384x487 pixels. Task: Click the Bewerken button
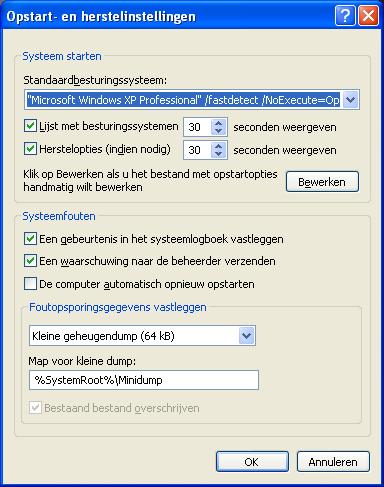pyautogui.click(x=322, y=182)
